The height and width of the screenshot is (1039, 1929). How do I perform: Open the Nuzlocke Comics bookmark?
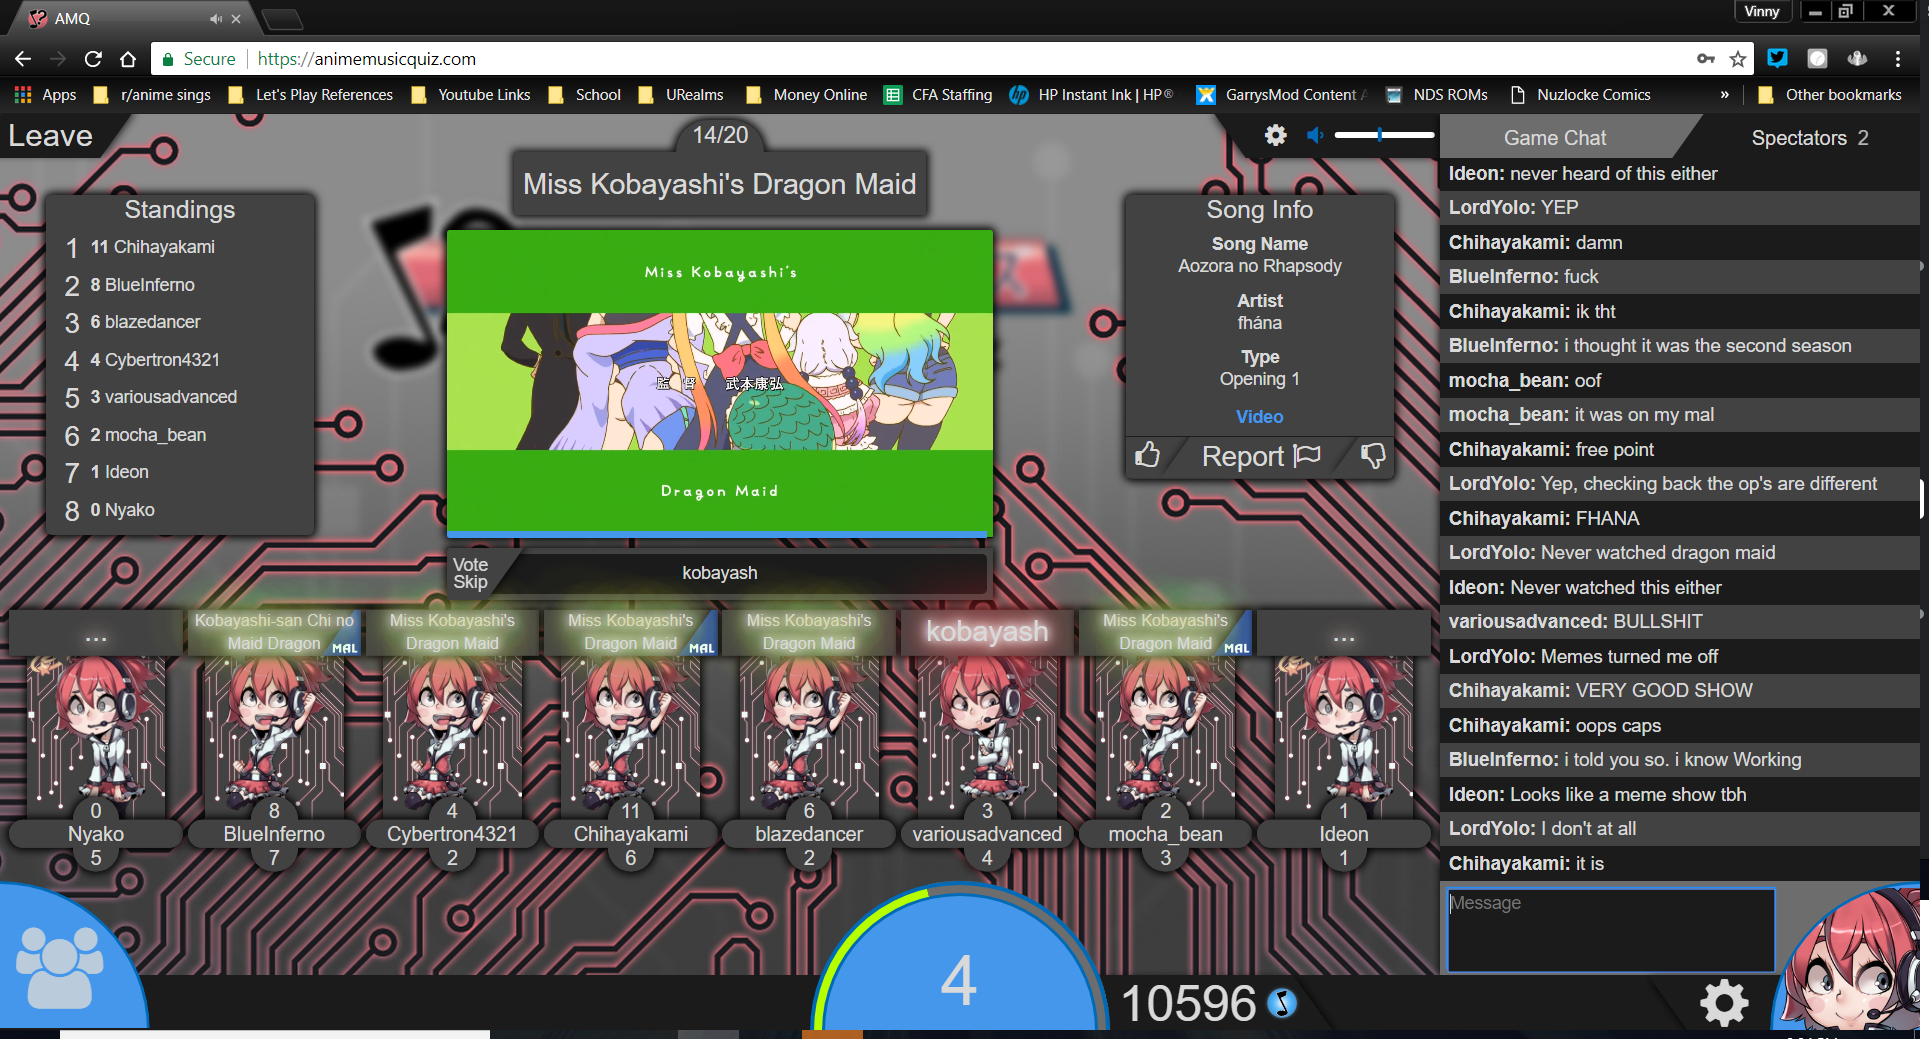1580,95
